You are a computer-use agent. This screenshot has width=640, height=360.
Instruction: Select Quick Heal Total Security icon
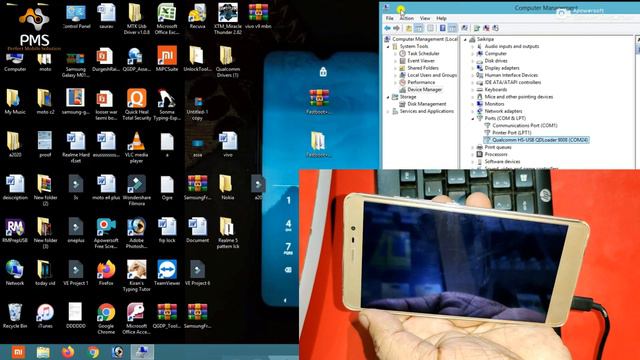[x=137, y=104]
